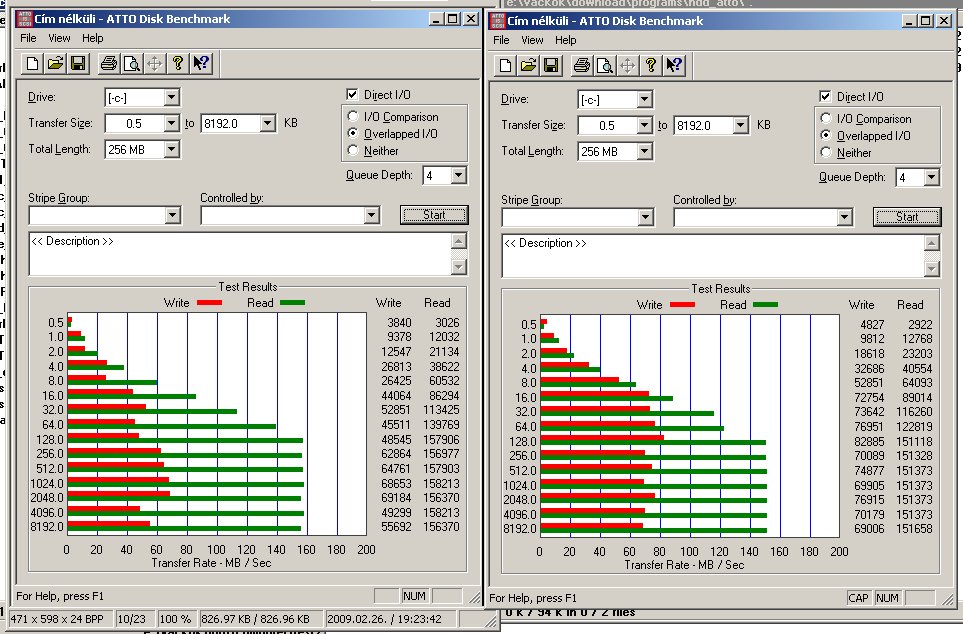Viewport: 963px width, 634px height.
Task: Open File menu in left window
Action: (28, 38)
